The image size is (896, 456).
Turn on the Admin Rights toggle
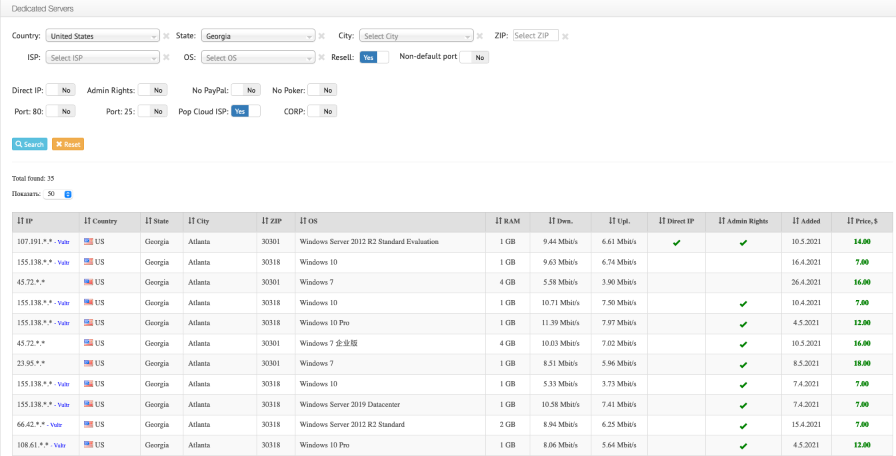pyautogui.click(x=152, y=90)
